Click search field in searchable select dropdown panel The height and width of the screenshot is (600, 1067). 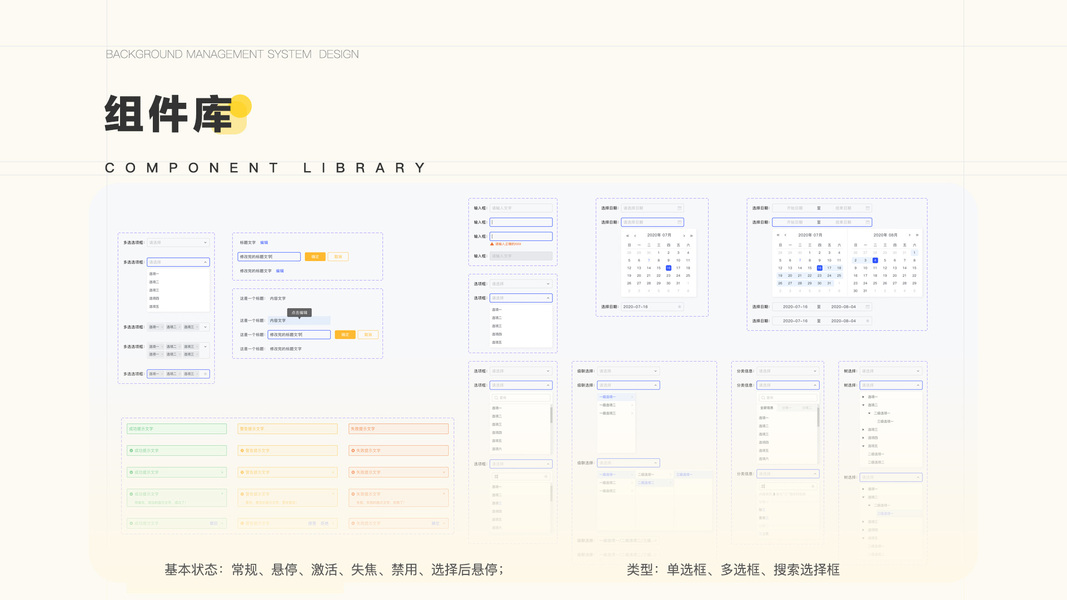[x=521, y=398]
